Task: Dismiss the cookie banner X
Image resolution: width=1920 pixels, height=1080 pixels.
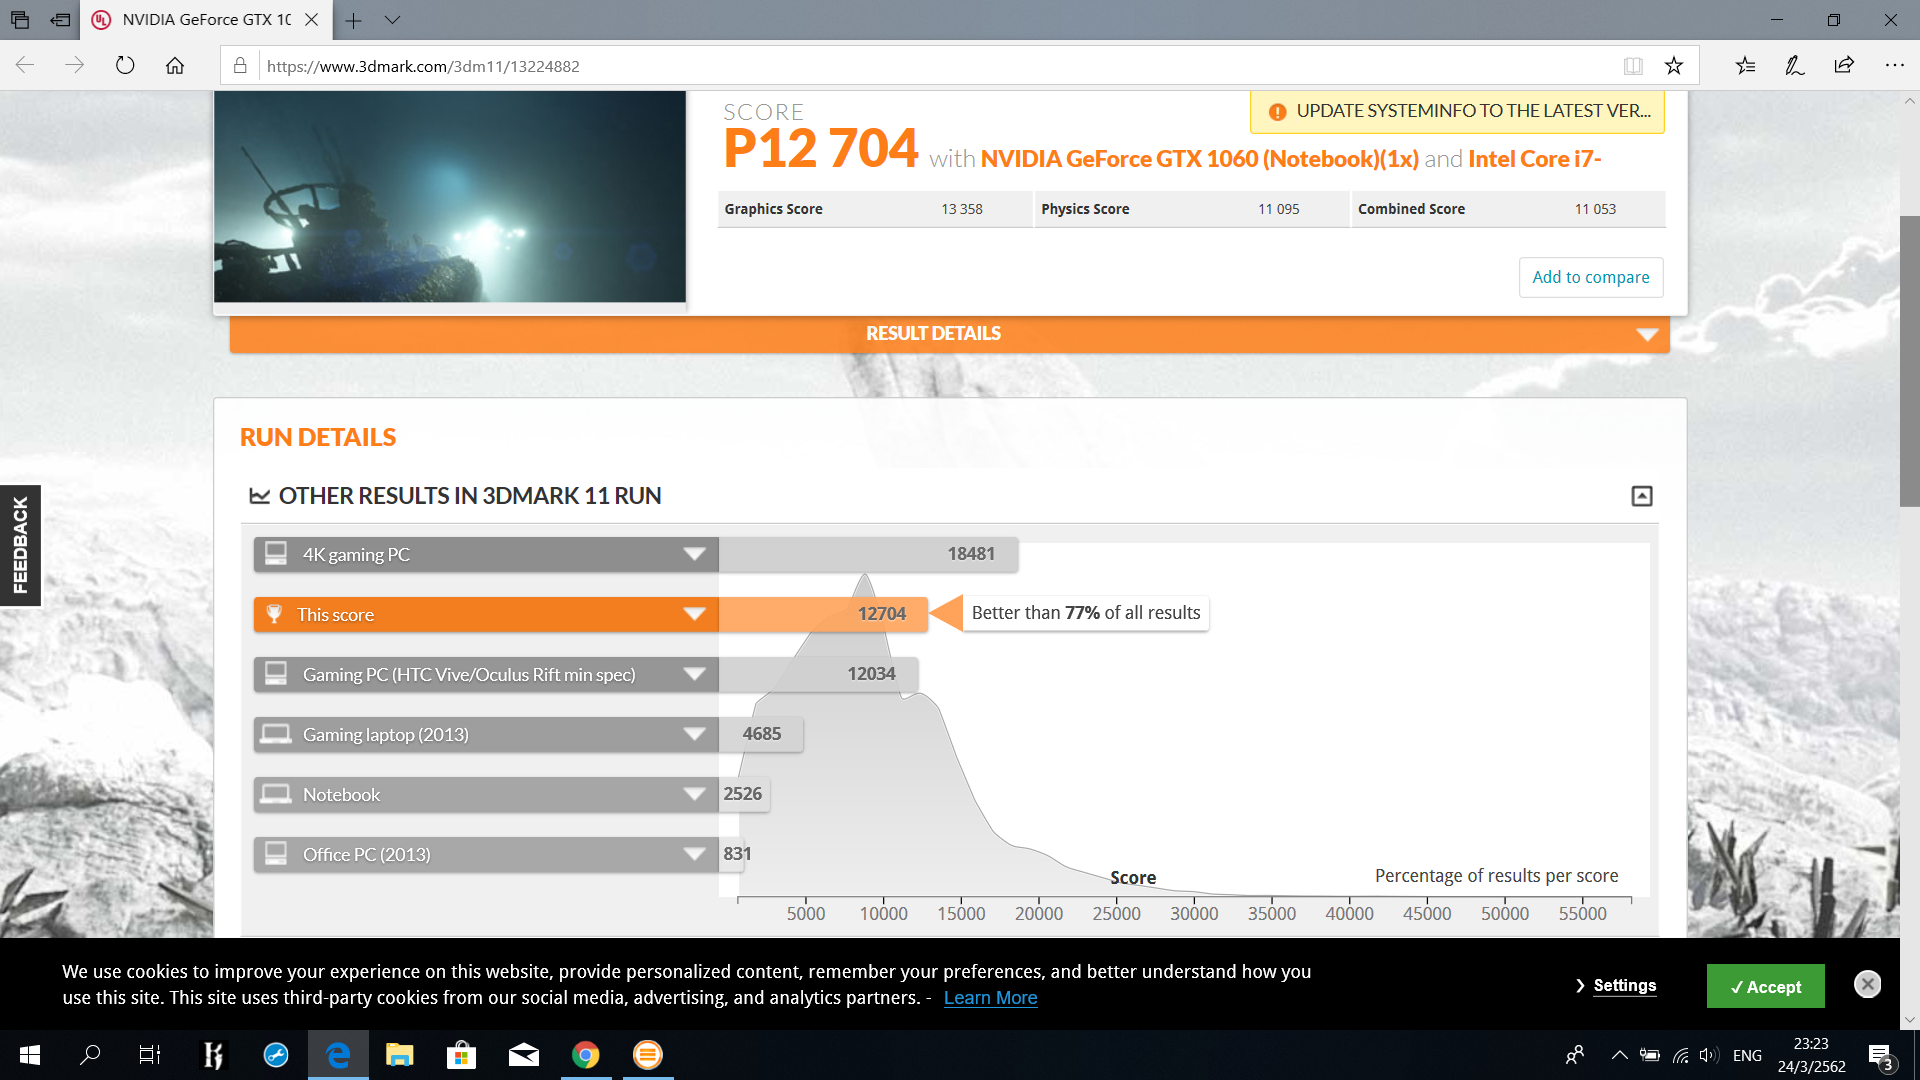Action: click(x=1867, y=984)
